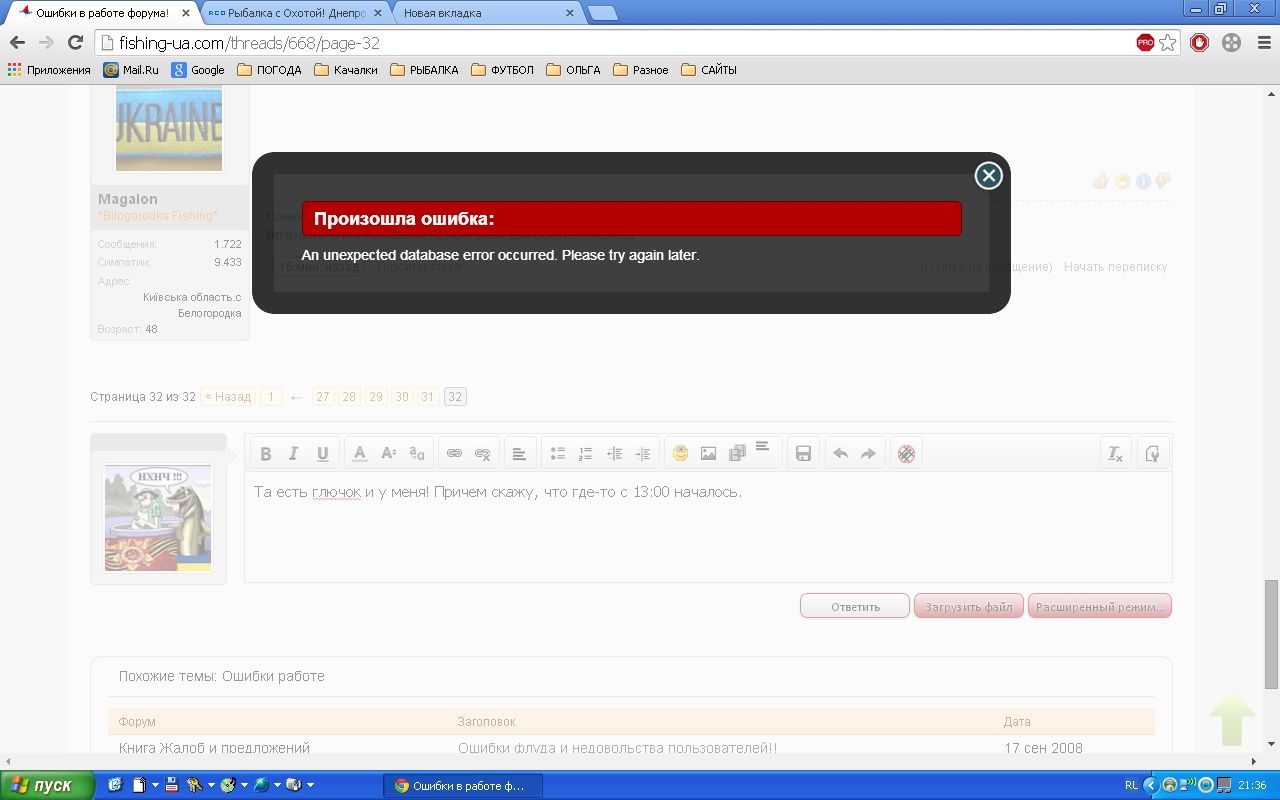This screenshot has width=1280, height=800.
Task: Toggle the ordered list button
Action: [586, 454]
